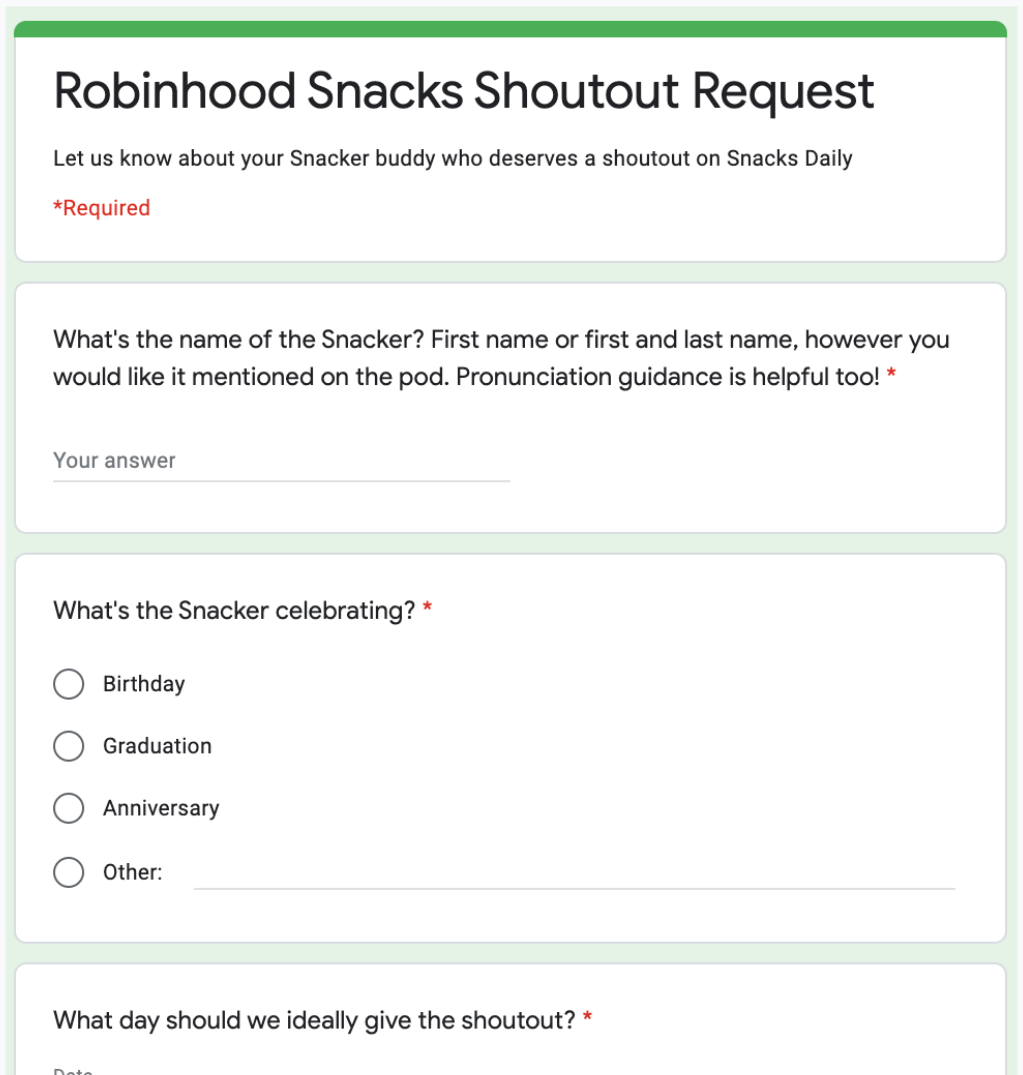The height and width of the screenshot is (1075, 1023).
Task: Click the red "*Required" notice
Action: (x=101, y=208)
